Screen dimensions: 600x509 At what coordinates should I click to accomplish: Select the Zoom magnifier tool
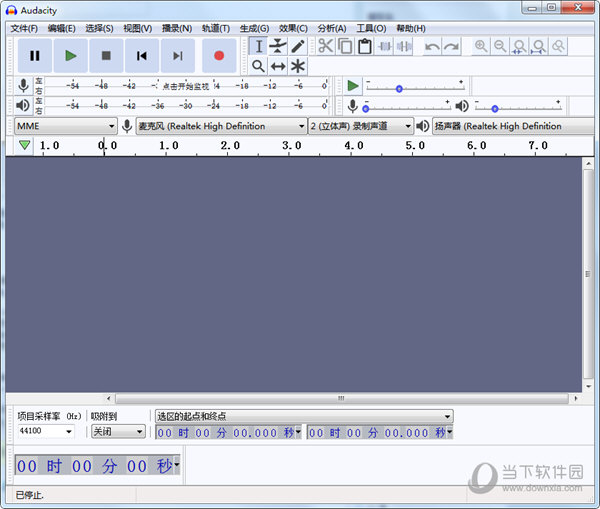258,66
